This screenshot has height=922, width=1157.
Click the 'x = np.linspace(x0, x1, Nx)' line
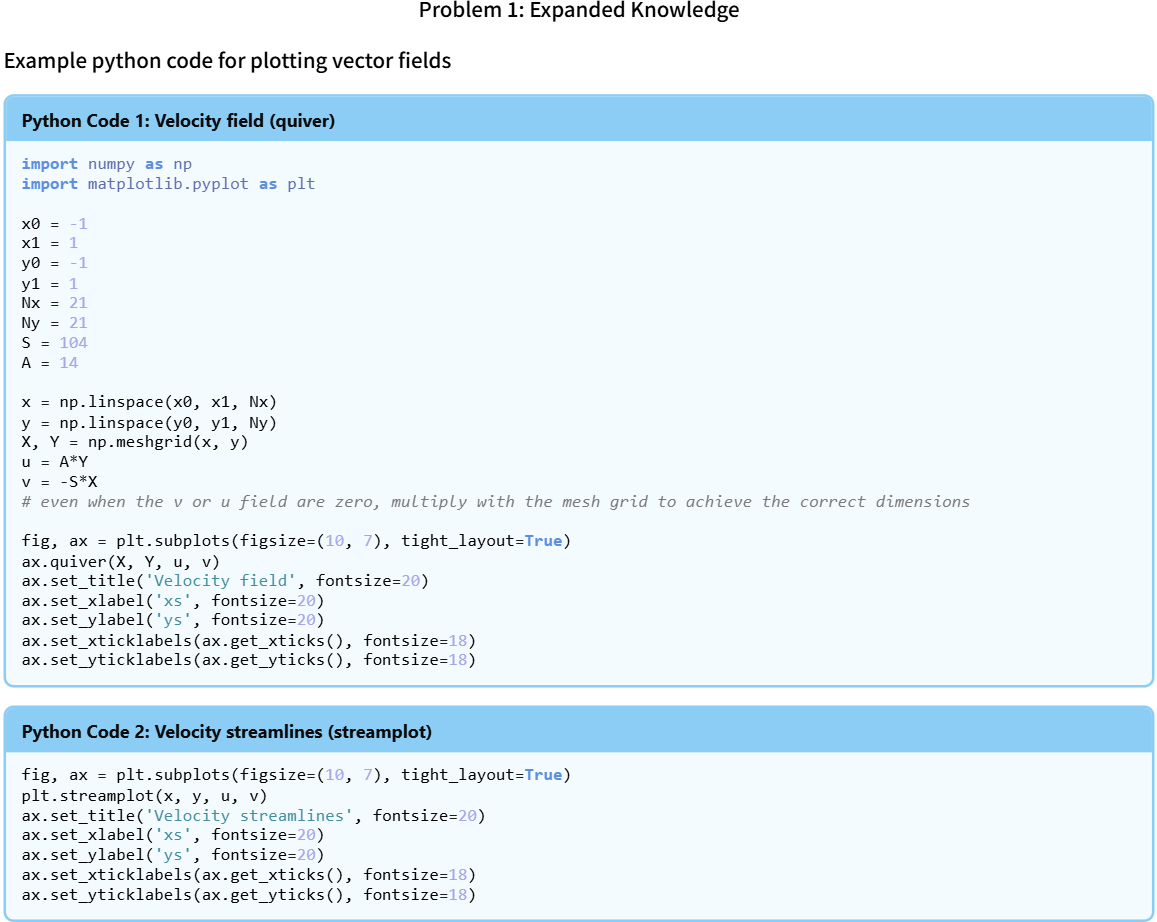(148, 402)
